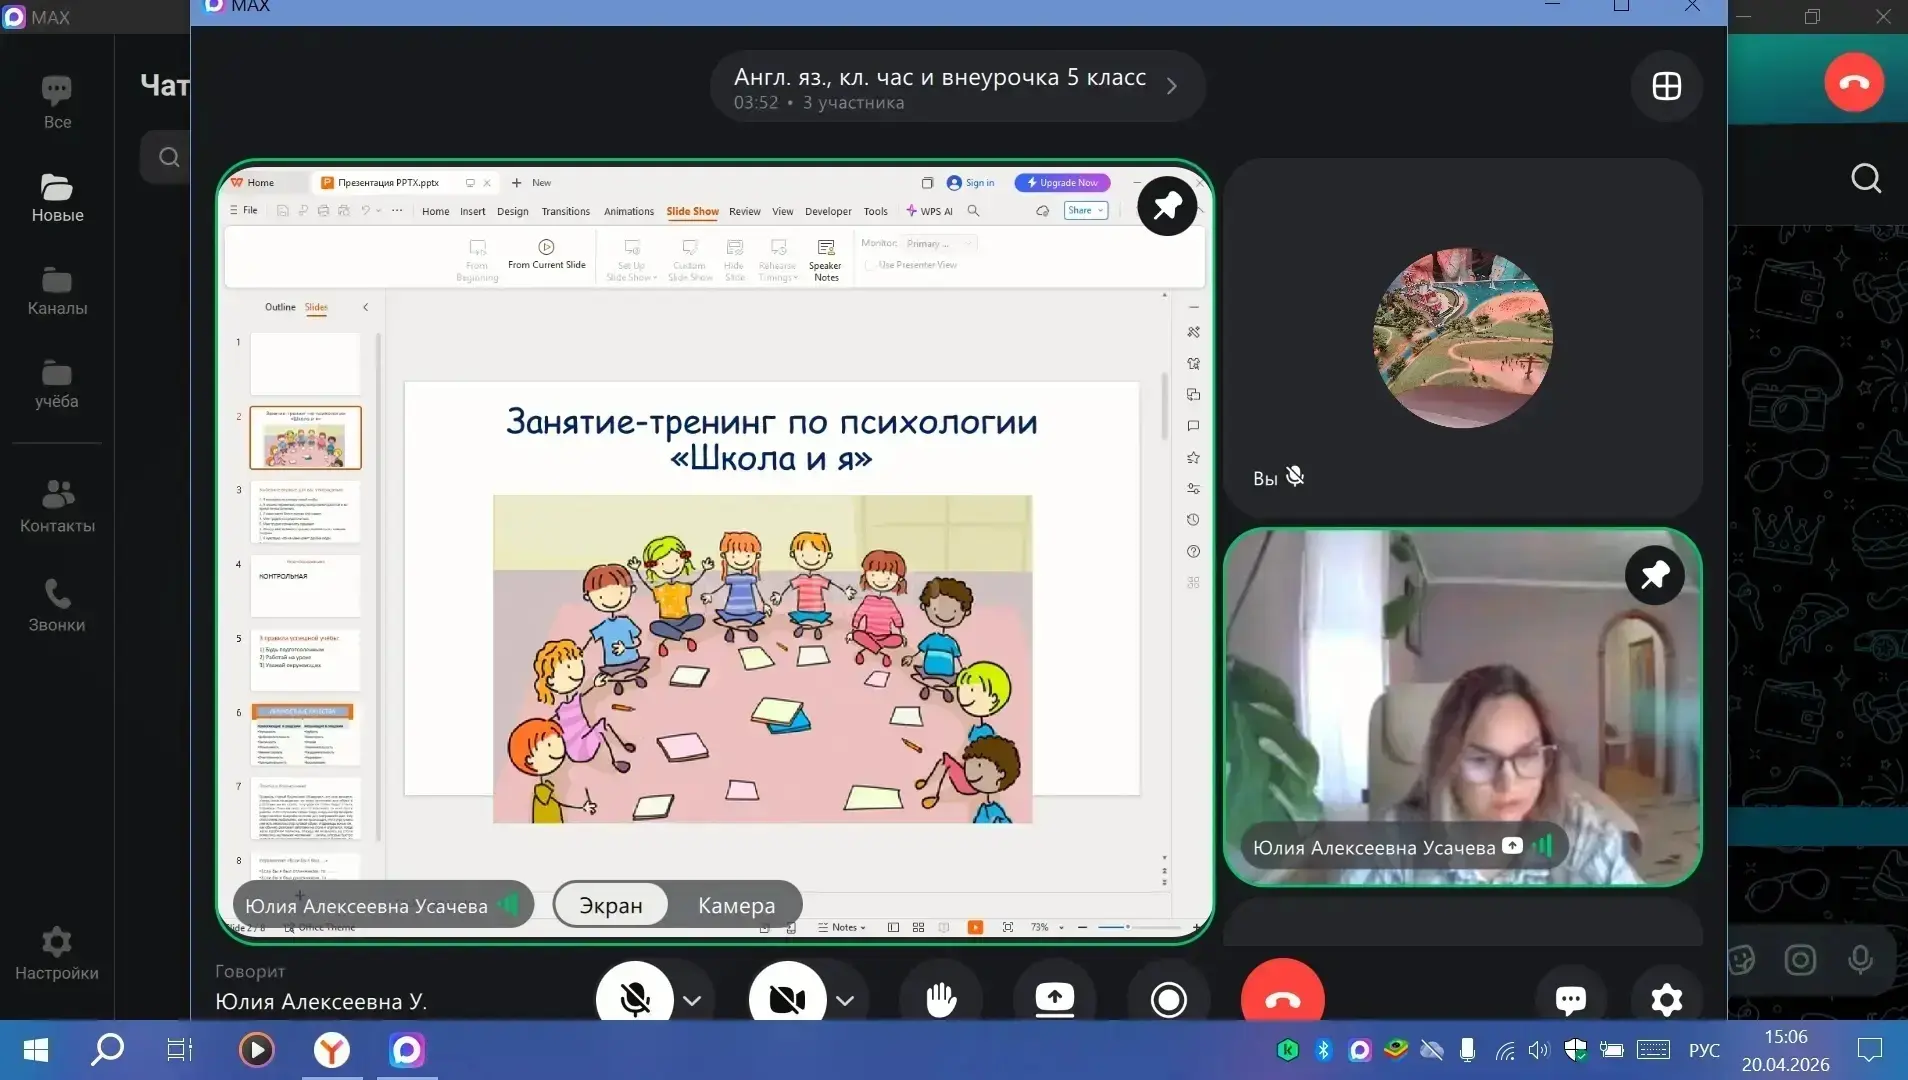Image resolution: width=1908 pixels, height=1080 pixels.
Task: Open the Каналы folder
Action: pyautogui.click(x=57, y=291)
